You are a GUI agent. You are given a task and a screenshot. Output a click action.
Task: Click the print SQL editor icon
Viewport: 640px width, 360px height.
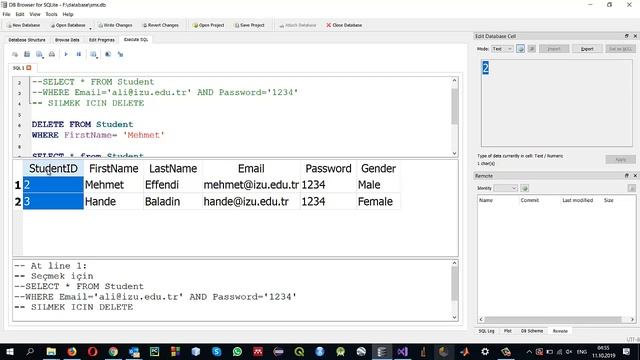tap(52, 54)
